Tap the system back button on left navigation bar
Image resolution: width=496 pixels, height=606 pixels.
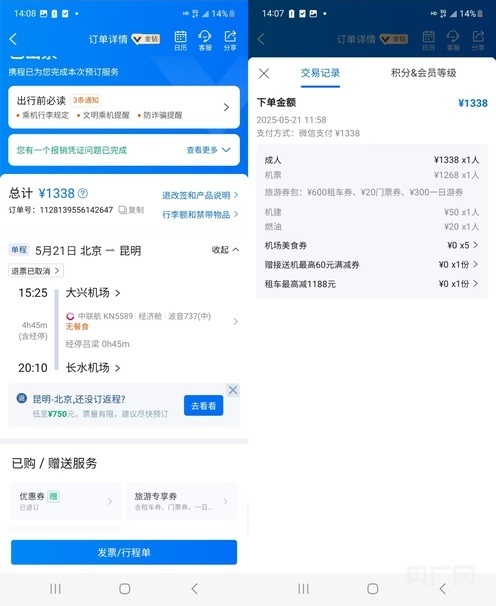(x=194, y=589)
